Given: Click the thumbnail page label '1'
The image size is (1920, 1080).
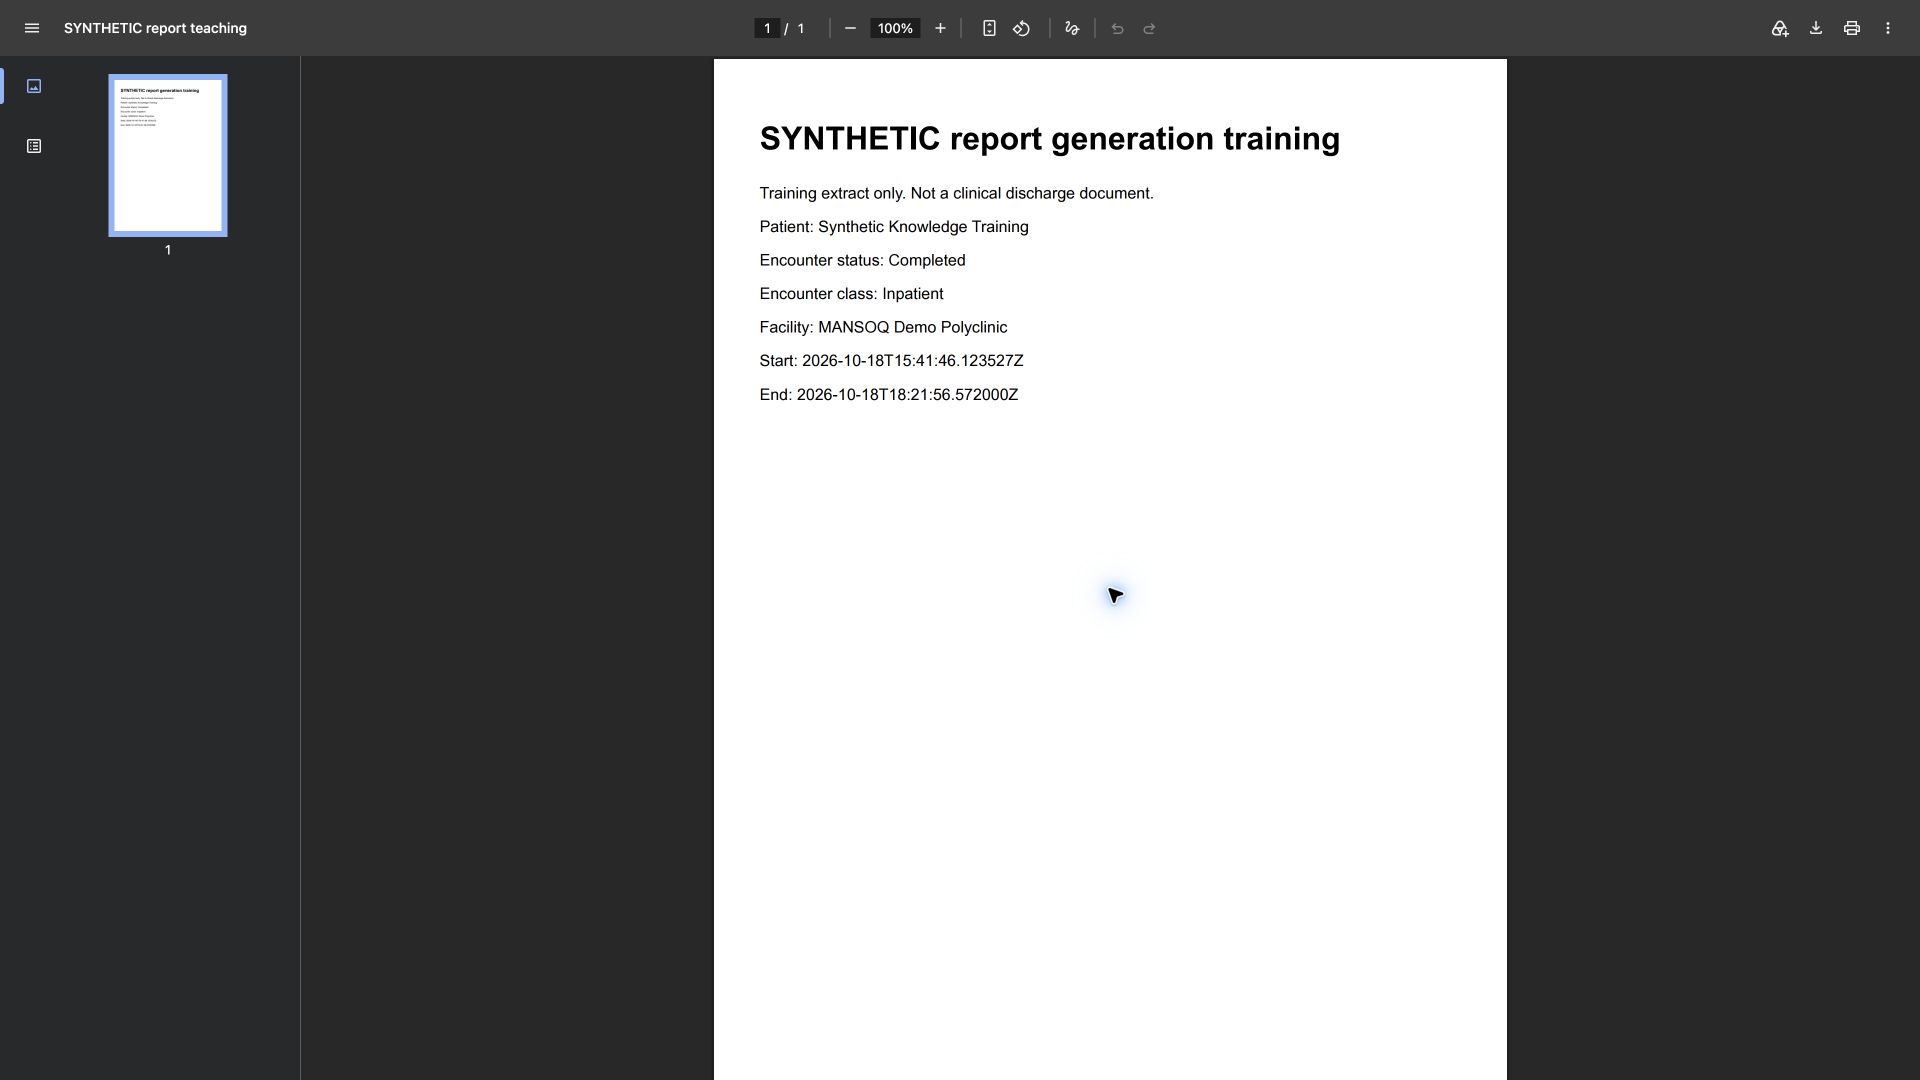Looking at the screenshot, I should (168, 250).
